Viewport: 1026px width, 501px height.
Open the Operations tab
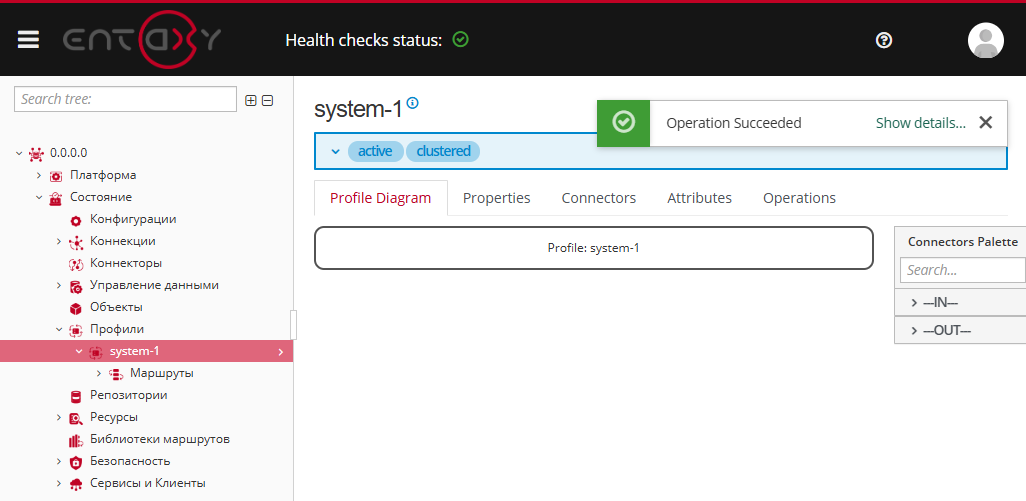799,198
